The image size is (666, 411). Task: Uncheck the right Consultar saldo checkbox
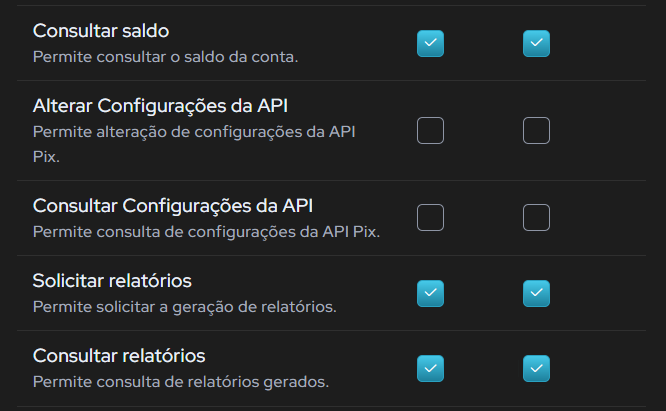click(536, 43)
